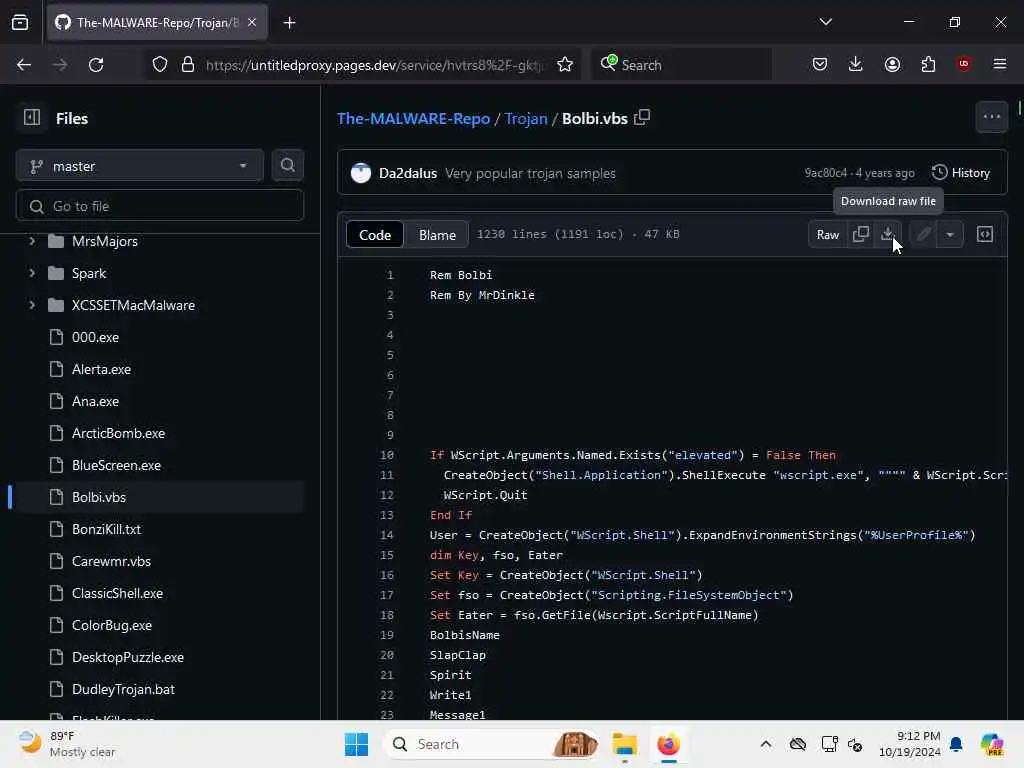This screenshot has height=768, width=1024.
Task: Select DudleyTrojan.bat file
Action: point(123,689)
